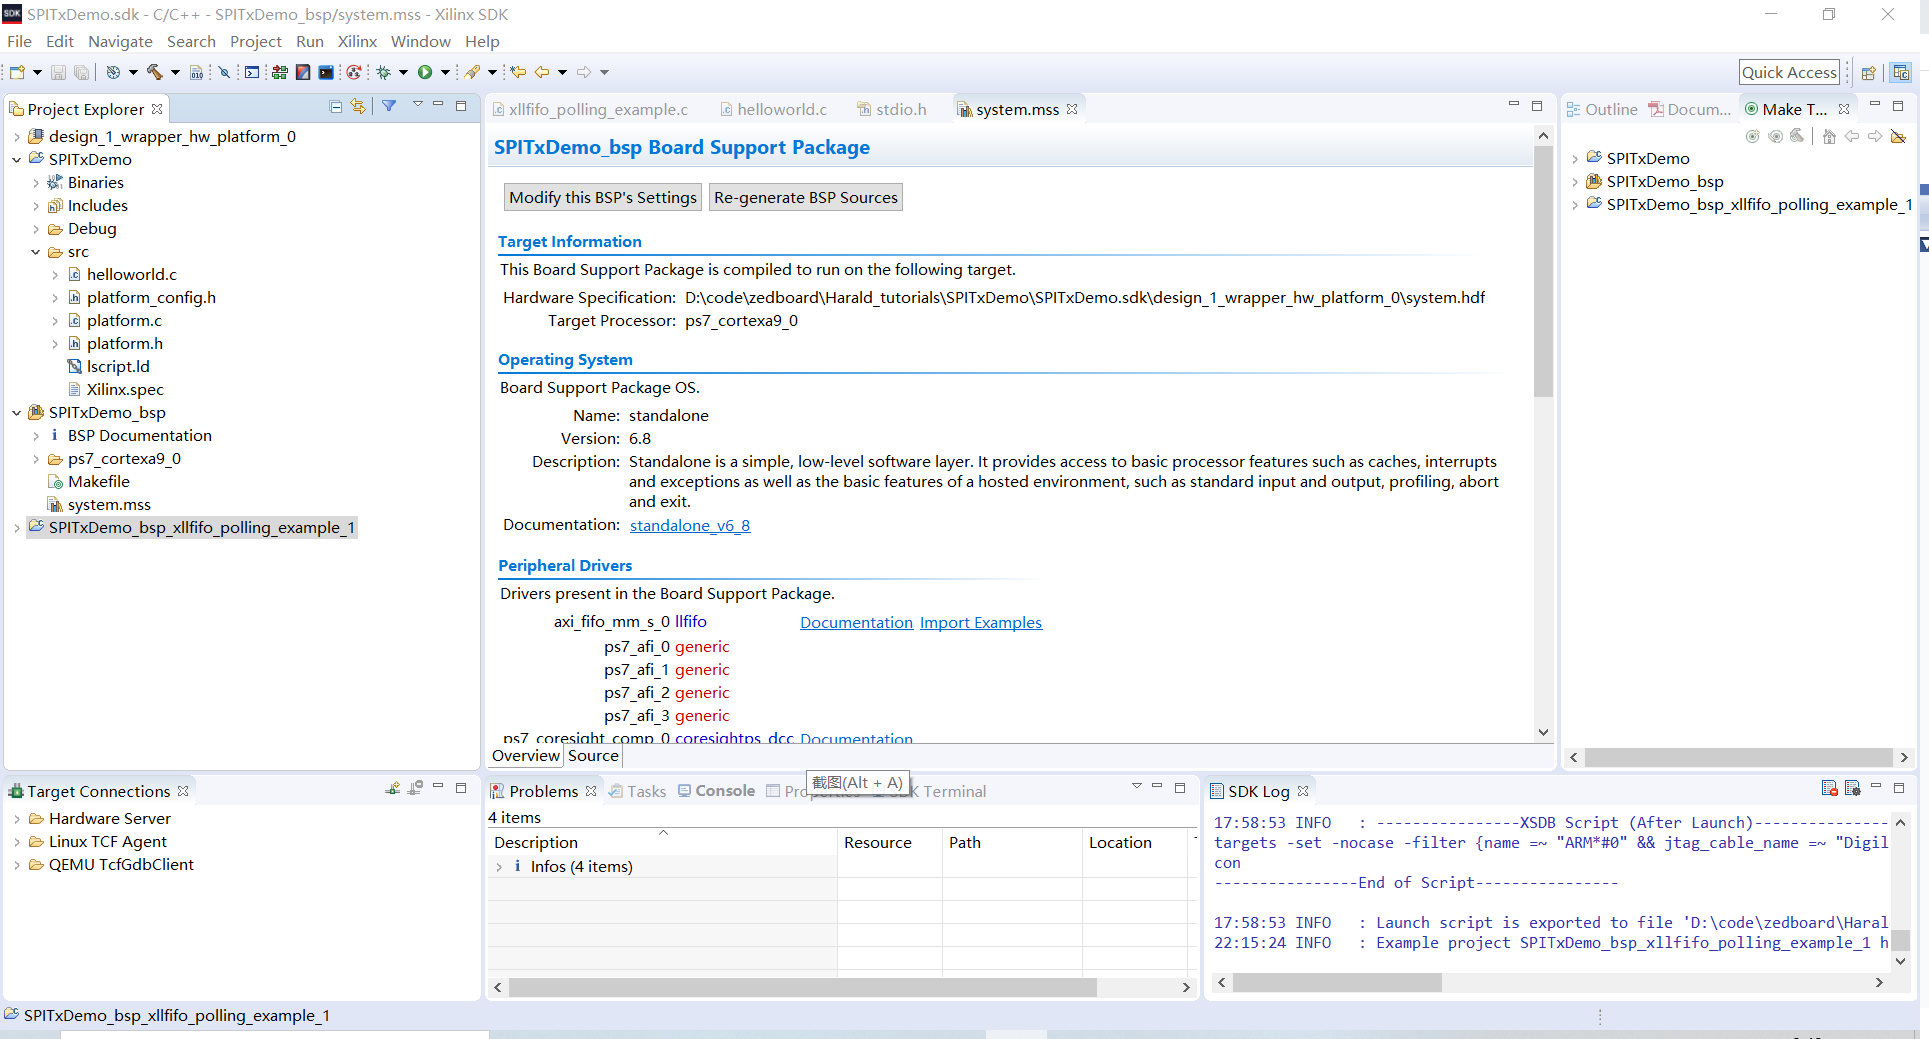
Task: Click the Resource column header
Action: pyautogui.click(x=889, y=843)
